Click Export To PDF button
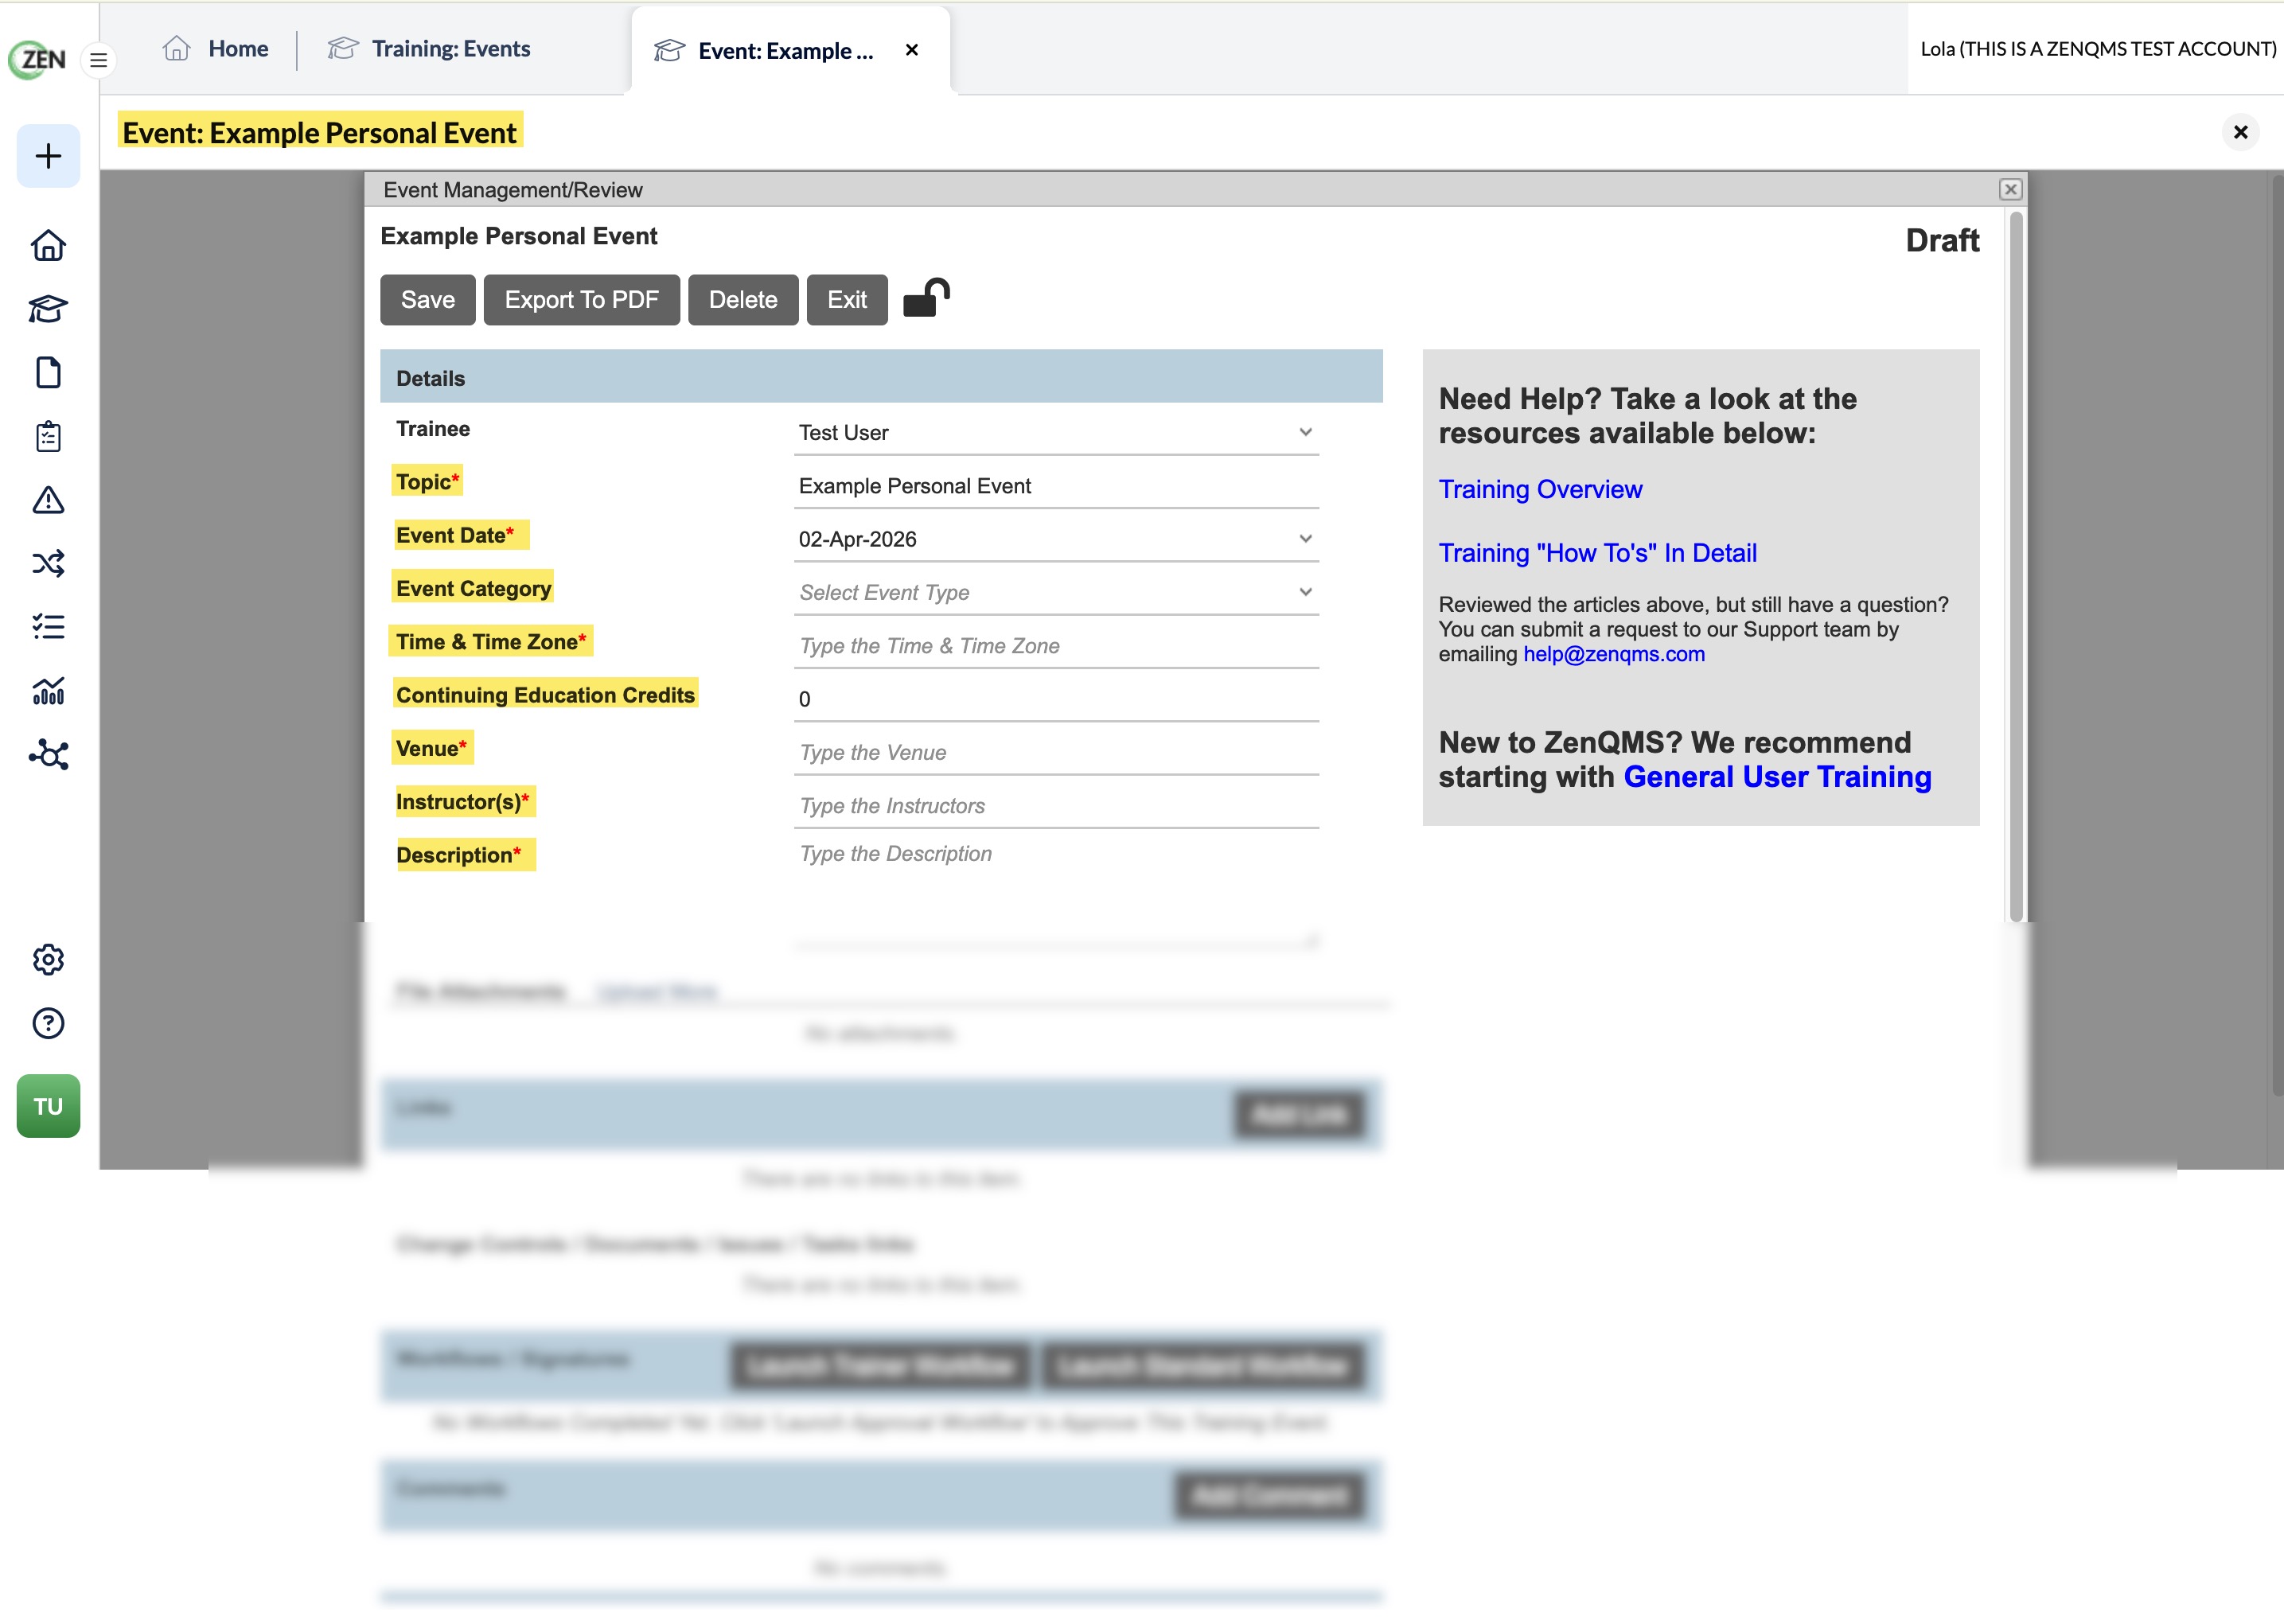Image resolution: width=2284 pixels, height=1624 pixels. point(581,300)
